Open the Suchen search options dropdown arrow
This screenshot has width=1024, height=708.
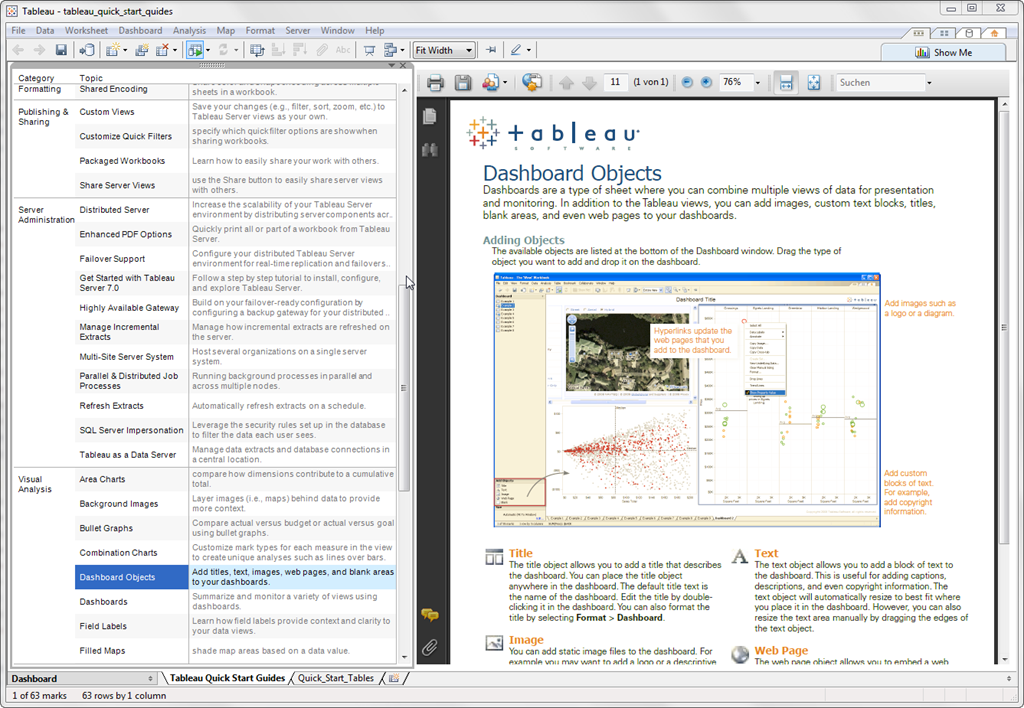coord(929,83)
